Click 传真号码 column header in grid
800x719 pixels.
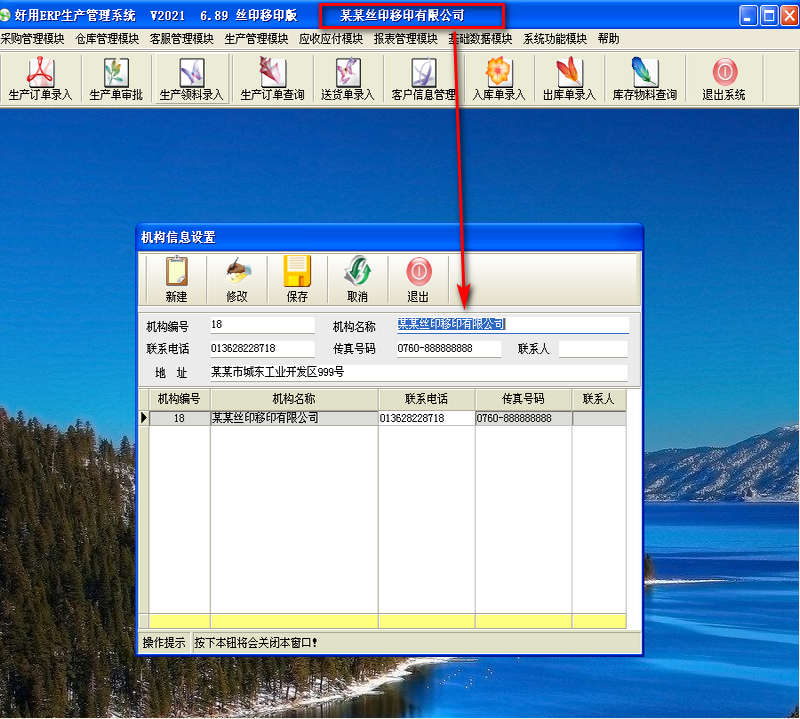523,399
